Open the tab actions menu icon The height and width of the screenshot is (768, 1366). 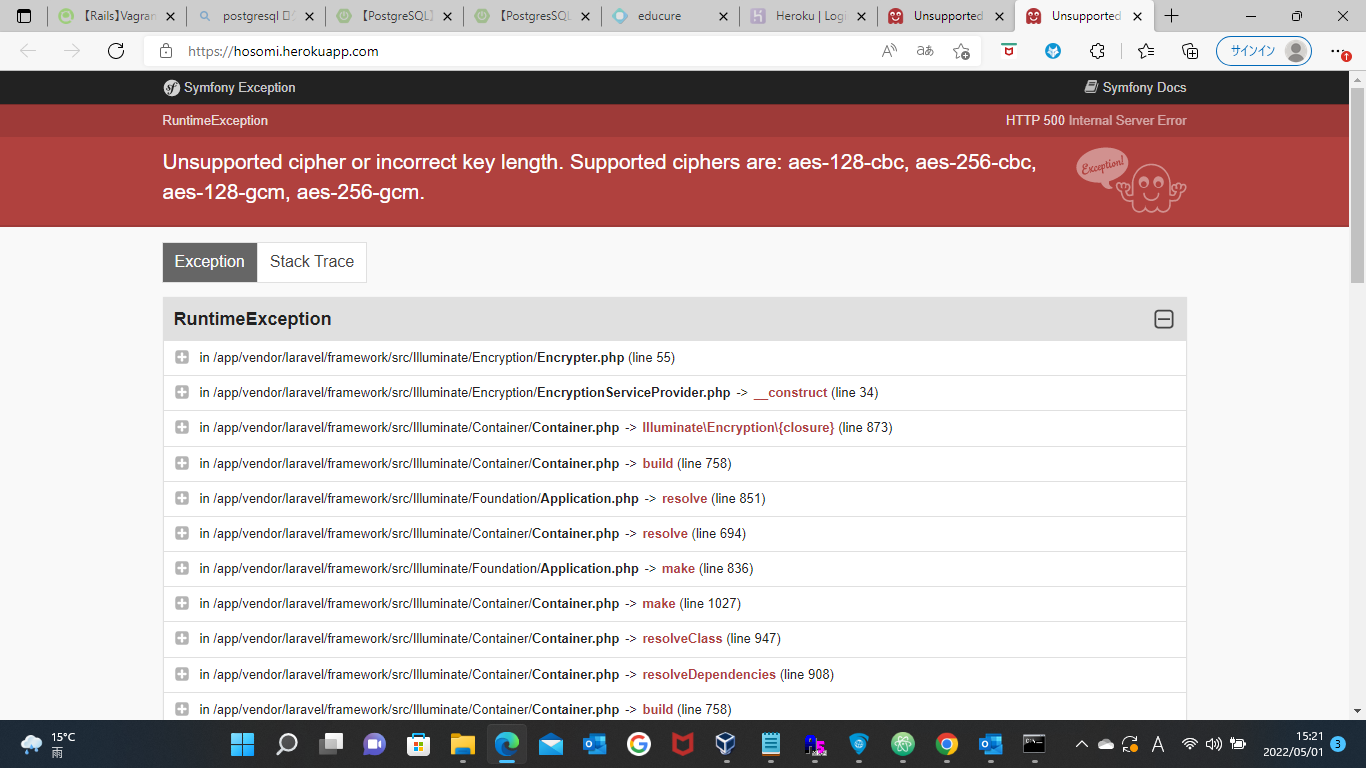pyautogui.click(x=24, y=16)
